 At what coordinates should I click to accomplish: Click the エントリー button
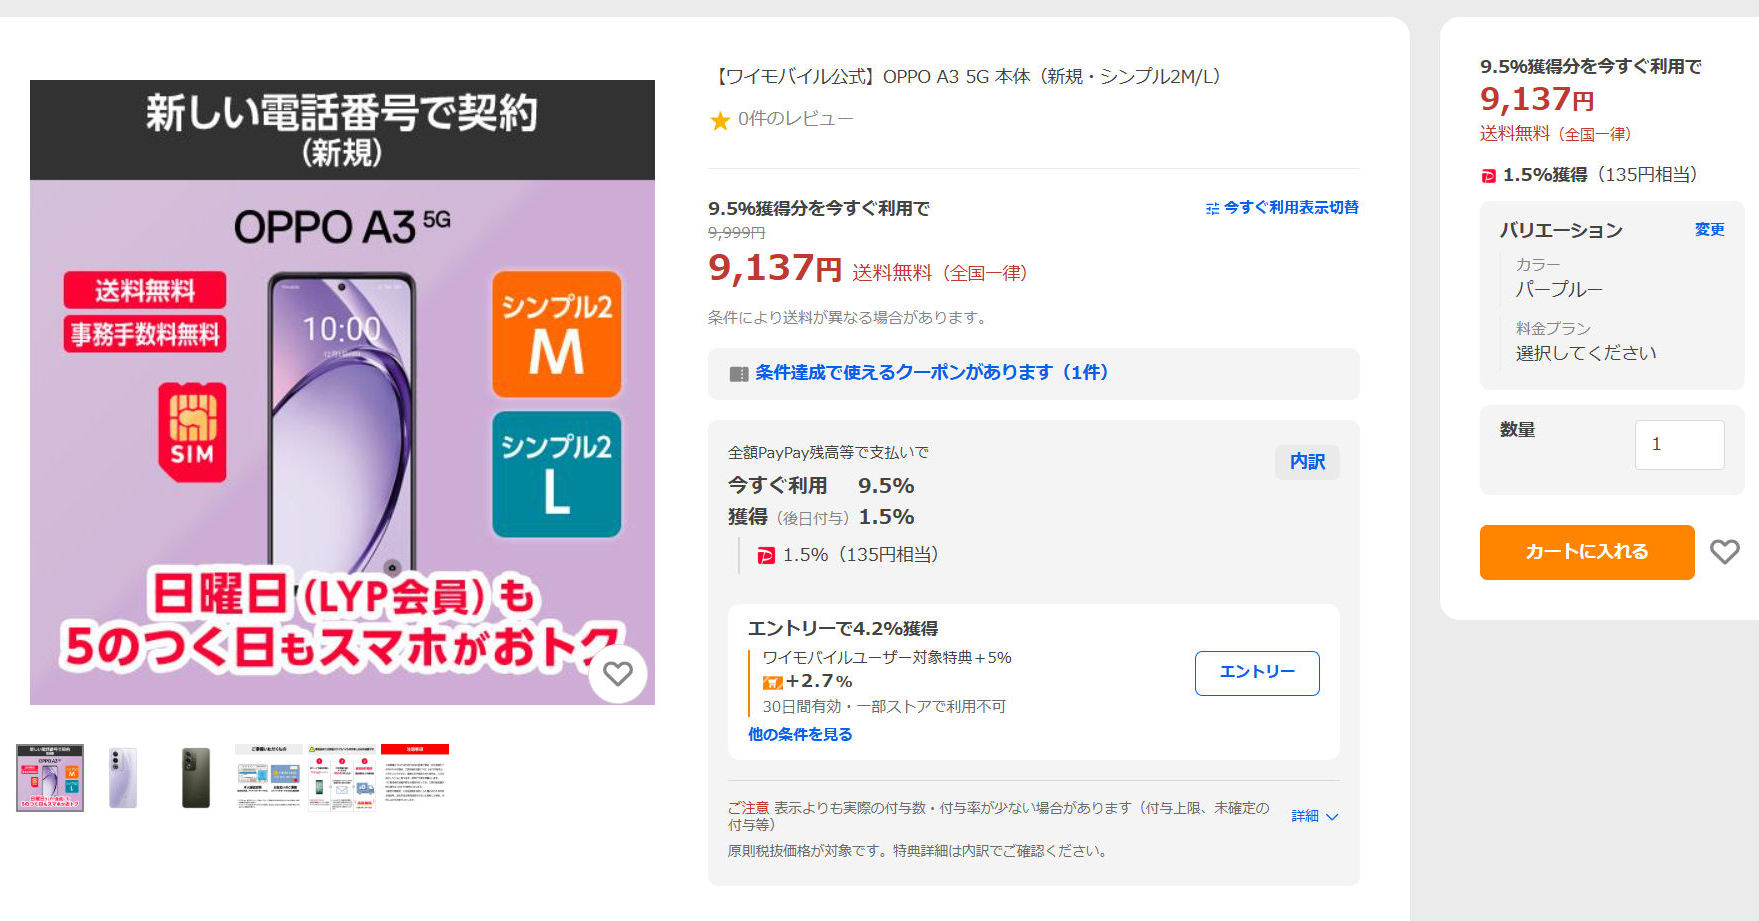1257,673
